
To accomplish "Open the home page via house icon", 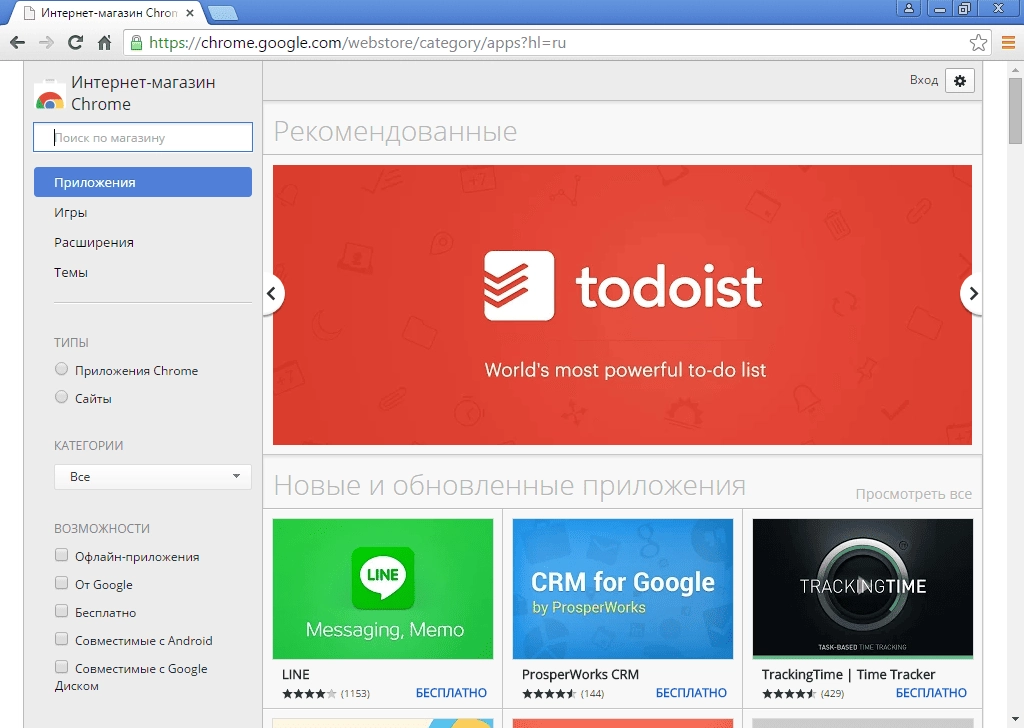I will pos(104,43).
